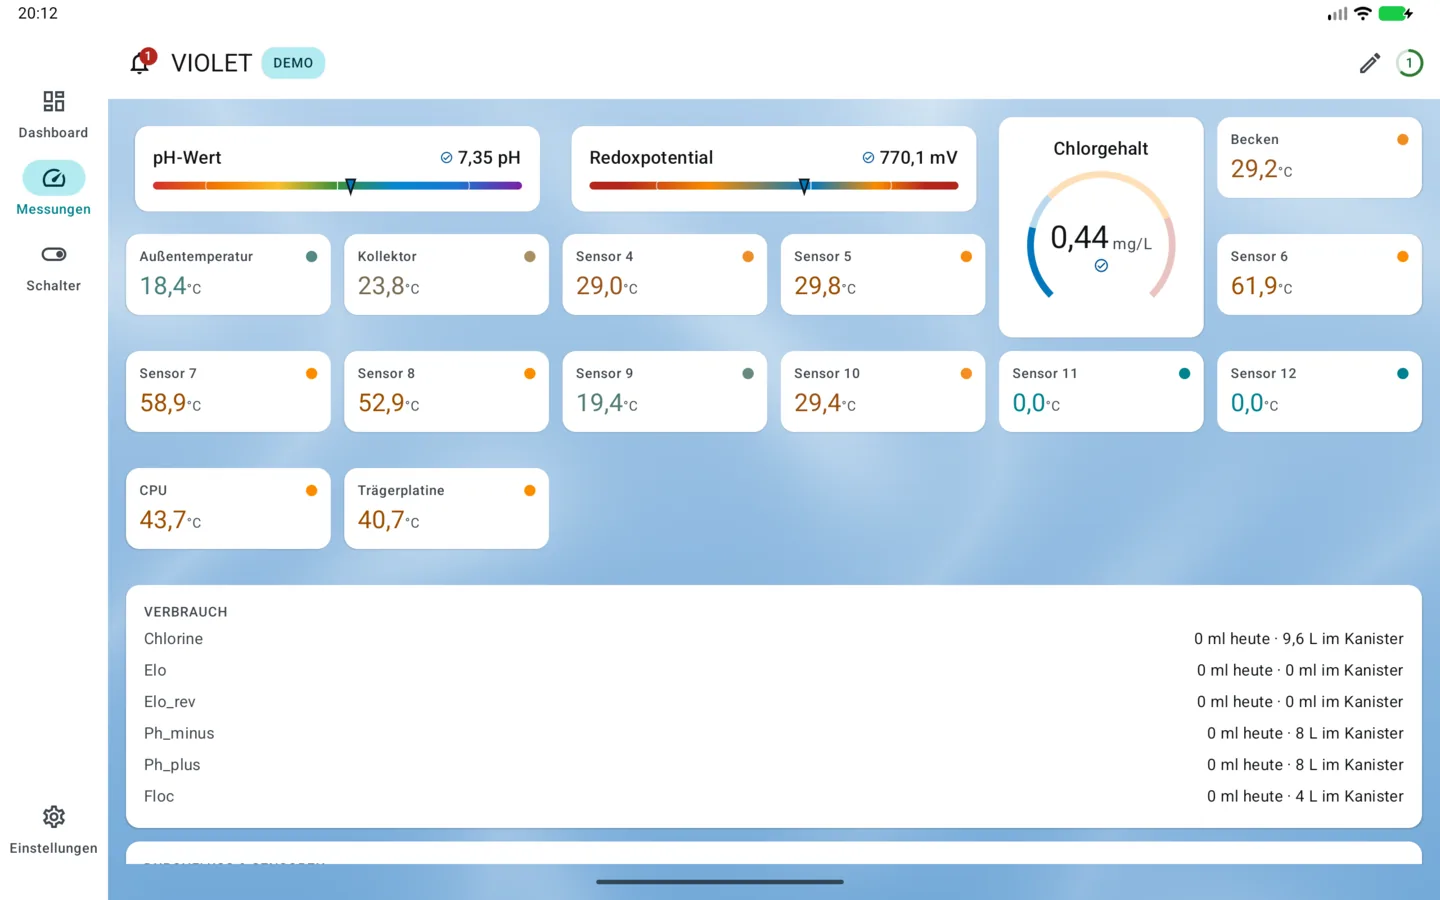Image resolution: width=1440 pixels, height=900 pixels.
Task: Switch to the Schalter sidebar tab
Action: click(53, 268)
